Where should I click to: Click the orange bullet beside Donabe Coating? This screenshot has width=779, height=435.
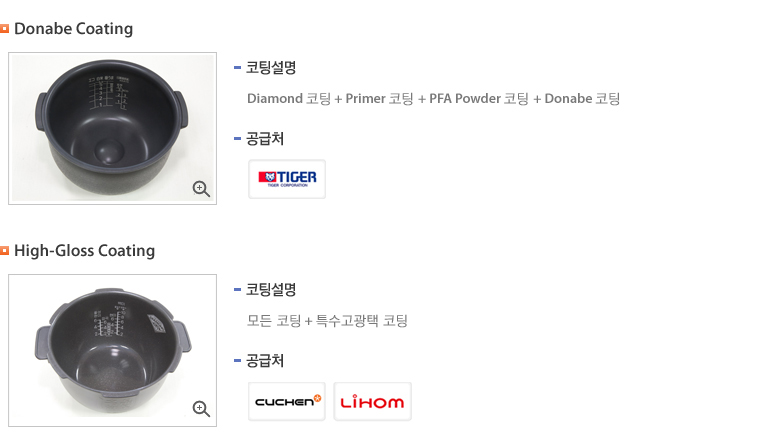5,29
